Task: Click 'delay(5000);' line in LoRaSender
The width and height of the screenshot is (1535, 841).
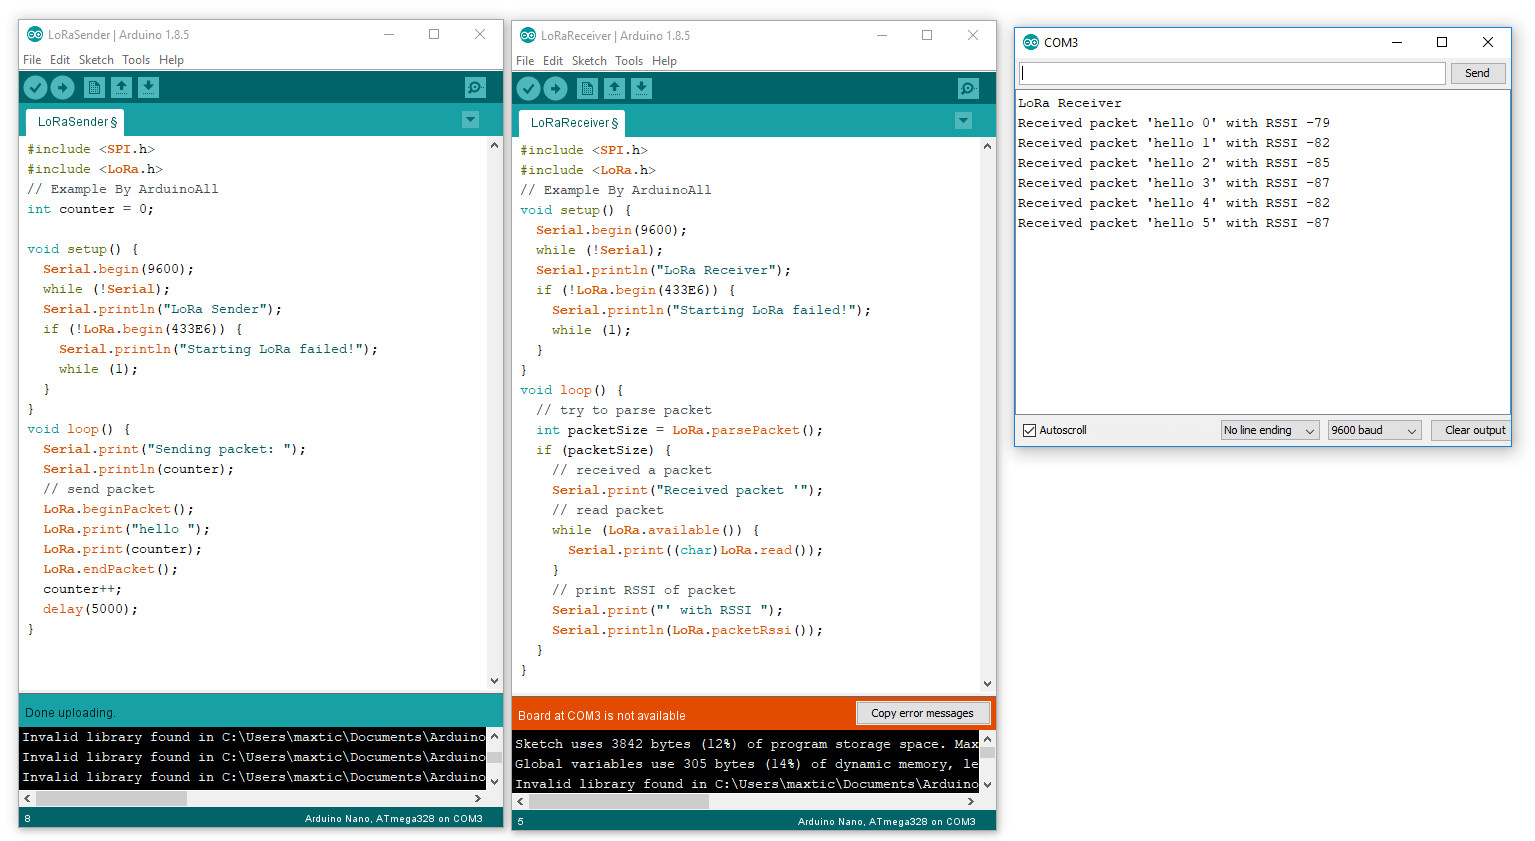Action: 90,609
